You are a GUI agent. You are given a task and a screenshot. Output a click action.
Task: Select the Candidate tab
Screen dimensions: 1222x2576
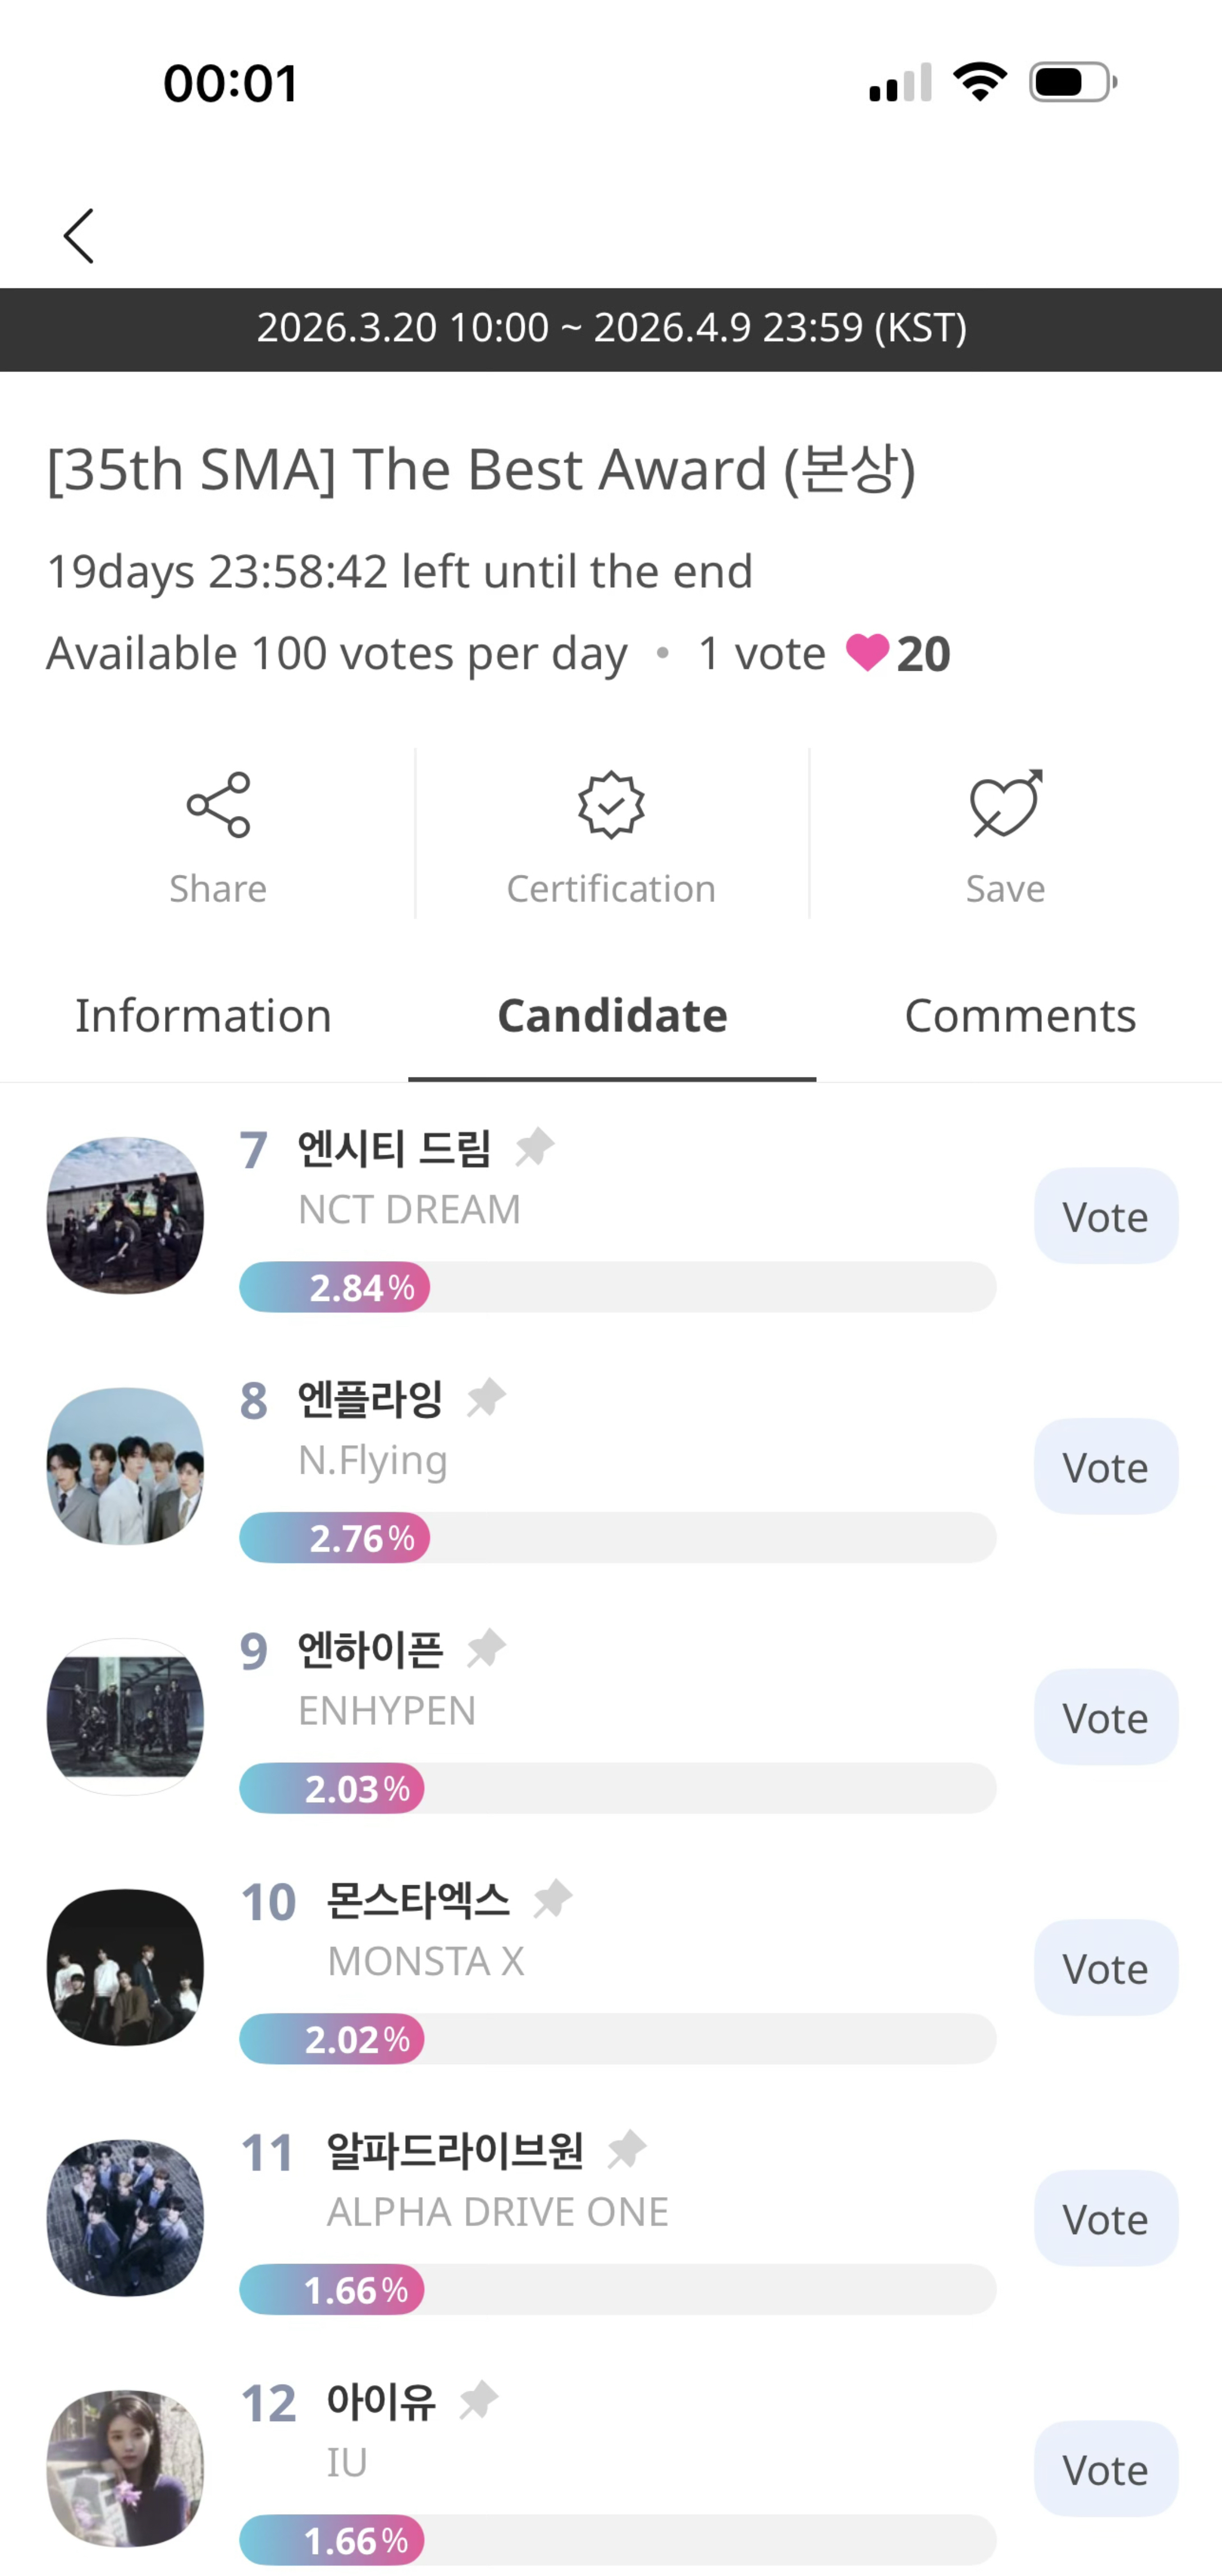click(612, 1016)
